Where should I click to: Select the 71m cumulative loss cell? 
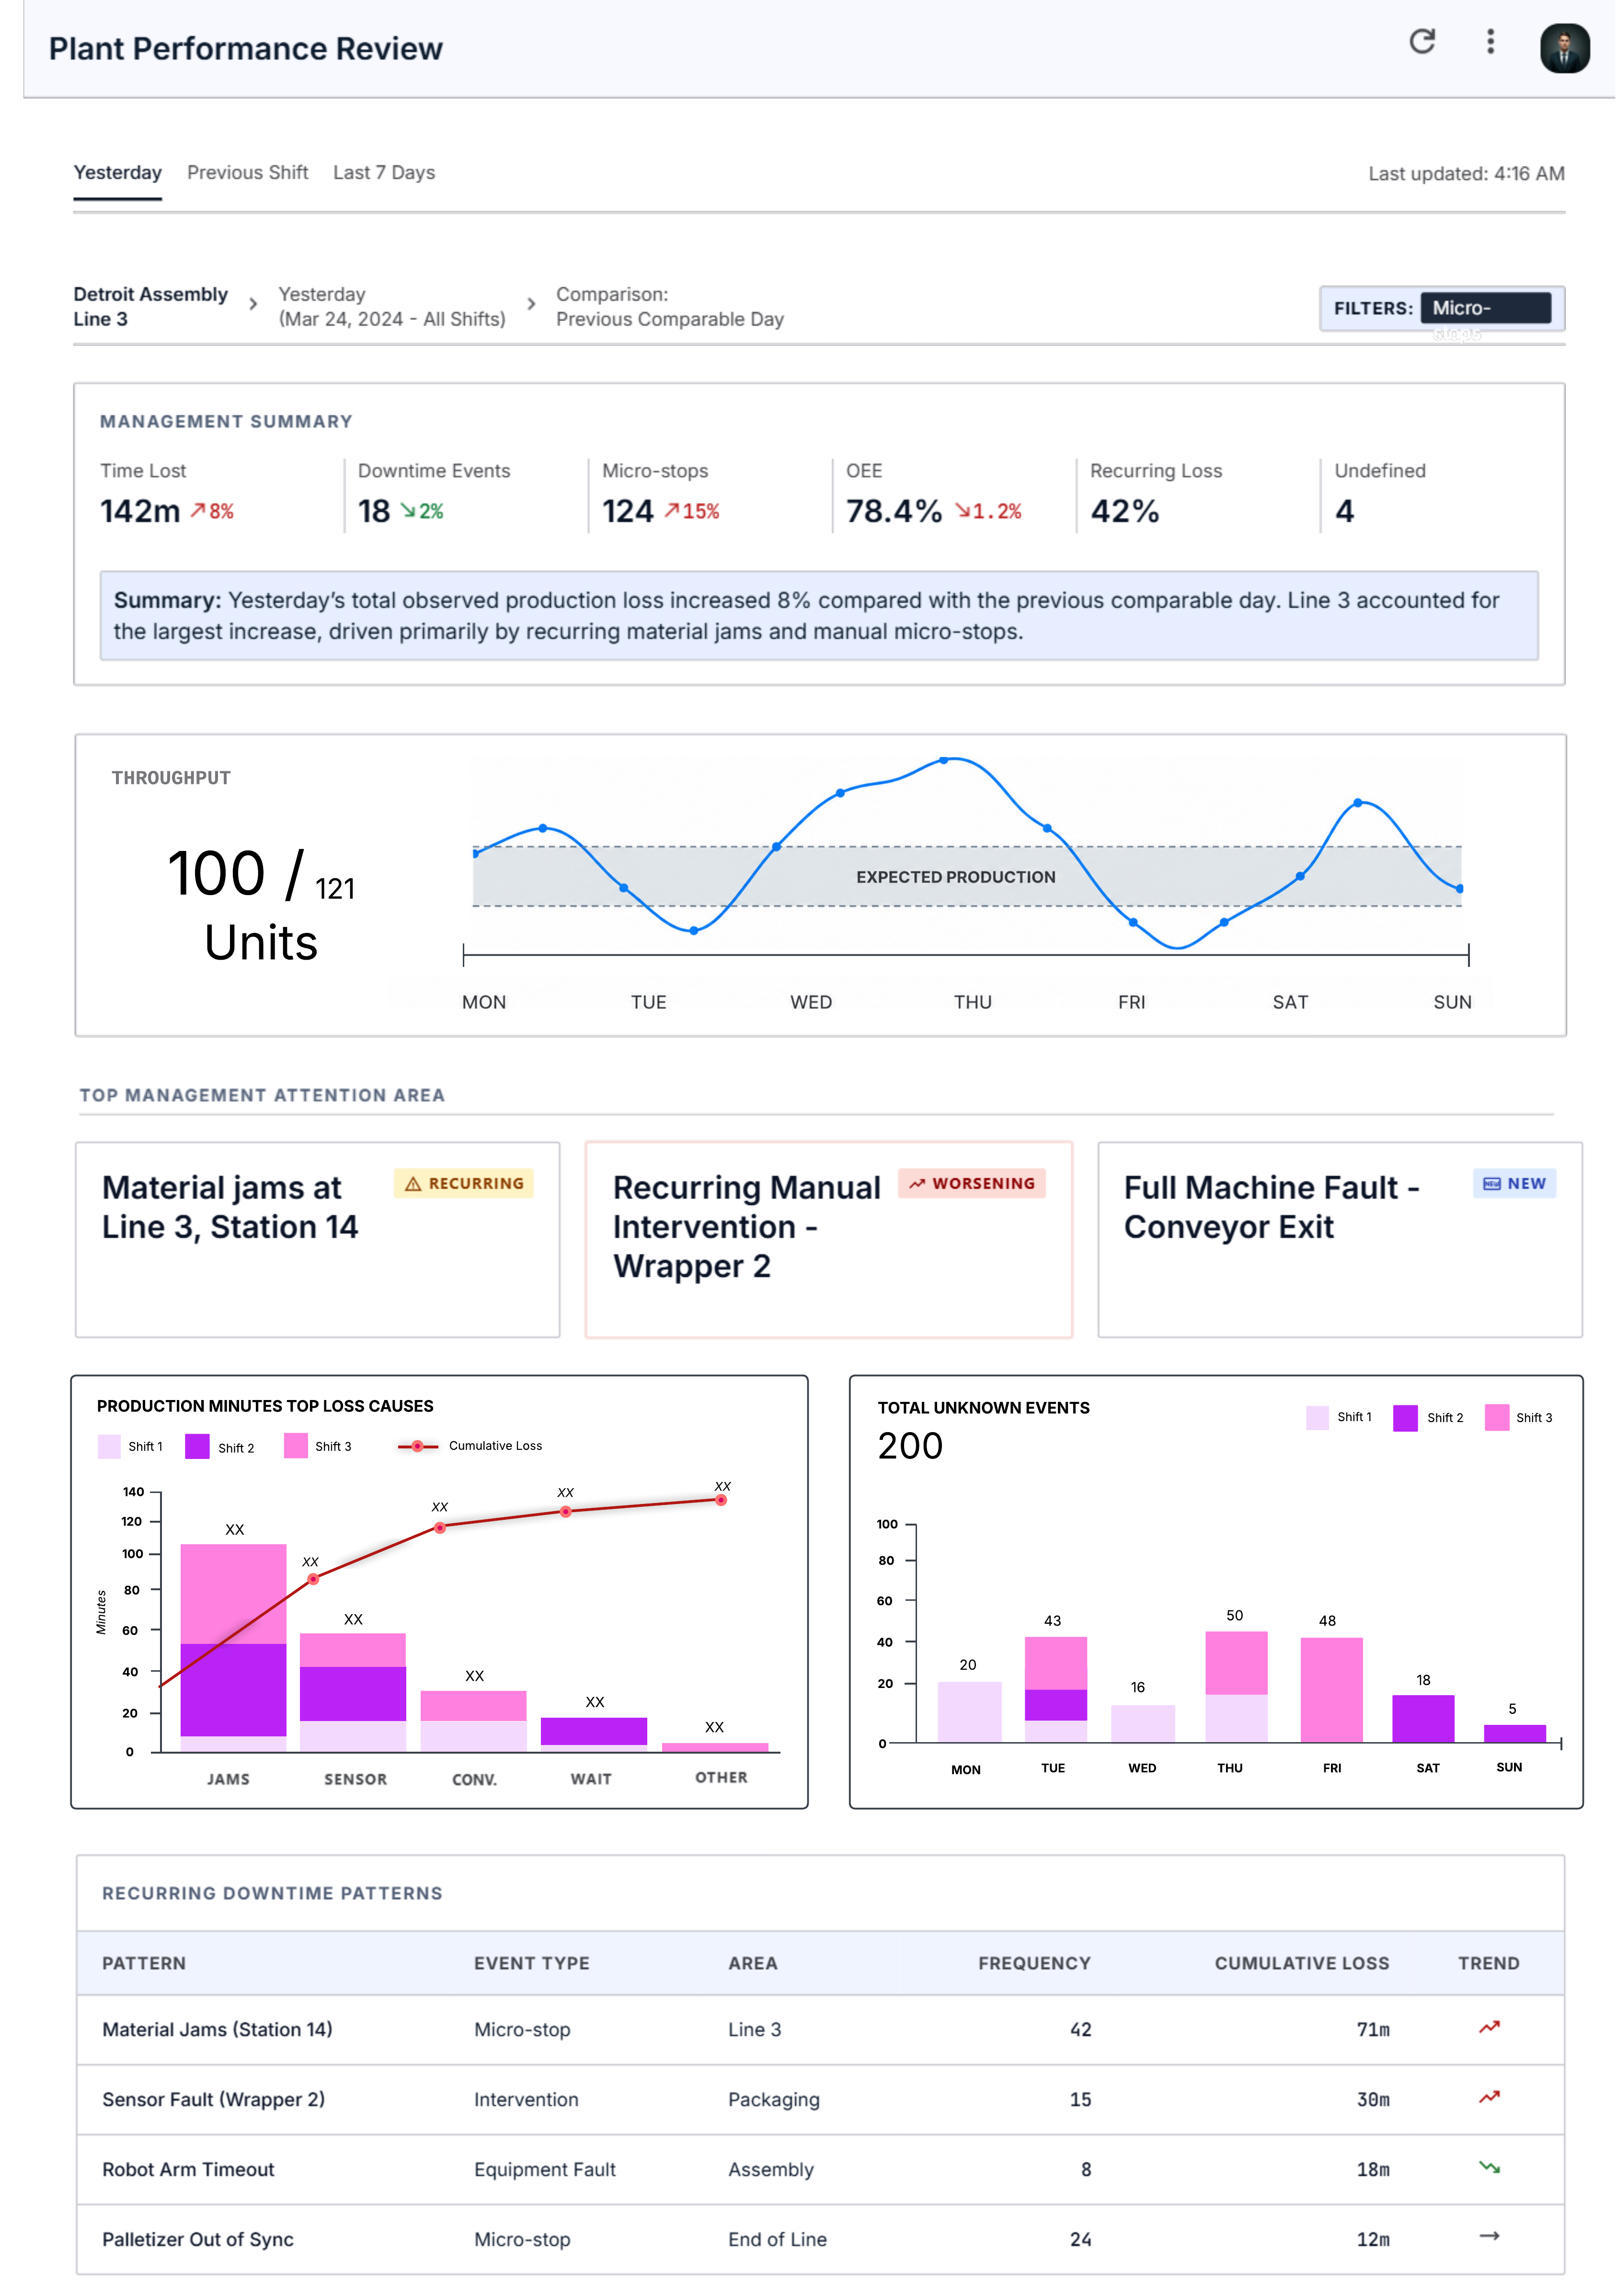click(1373, 2029)
